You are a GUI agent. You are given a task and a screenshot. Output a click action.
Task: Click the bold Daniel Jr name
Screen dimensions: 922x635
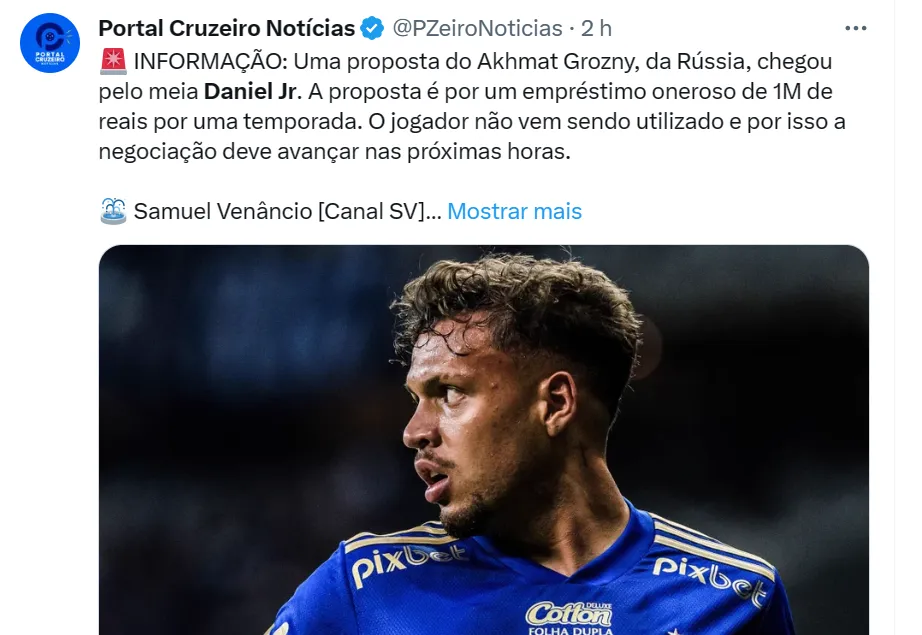point(252,93)
